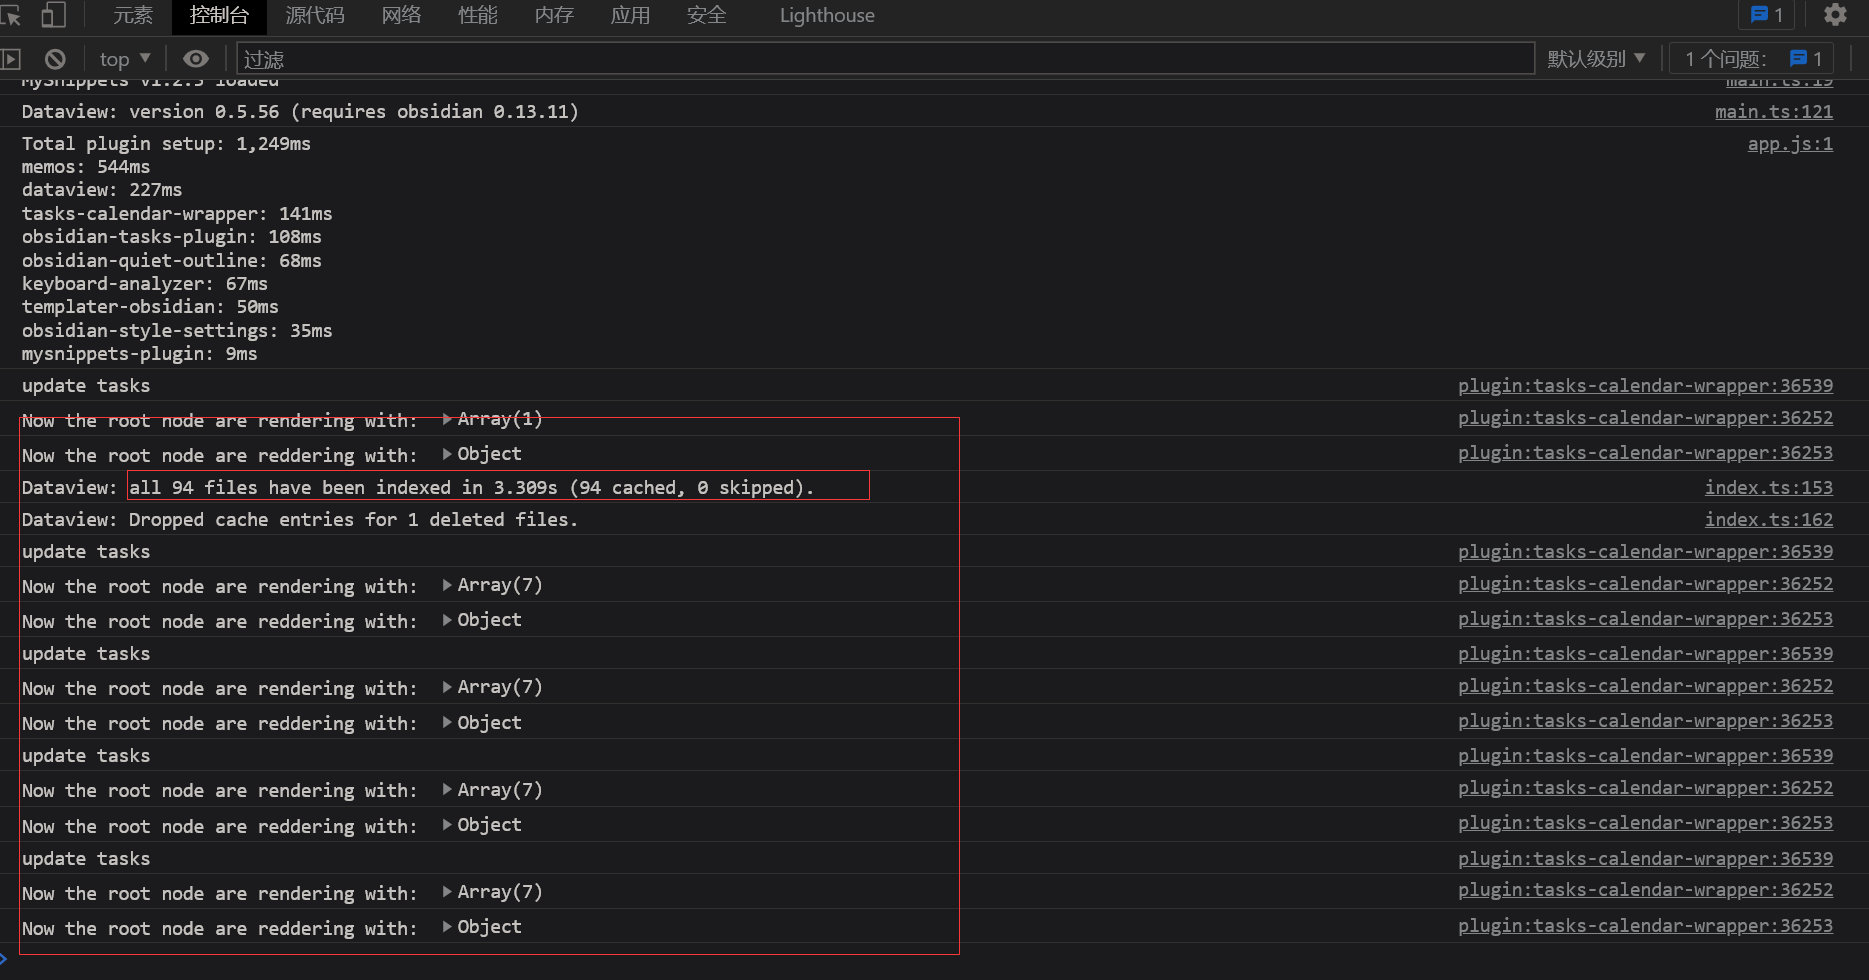Expand the first Array(7) entry
The height and width of the screenshot is (980, 1869).
(x=492, y=585)
